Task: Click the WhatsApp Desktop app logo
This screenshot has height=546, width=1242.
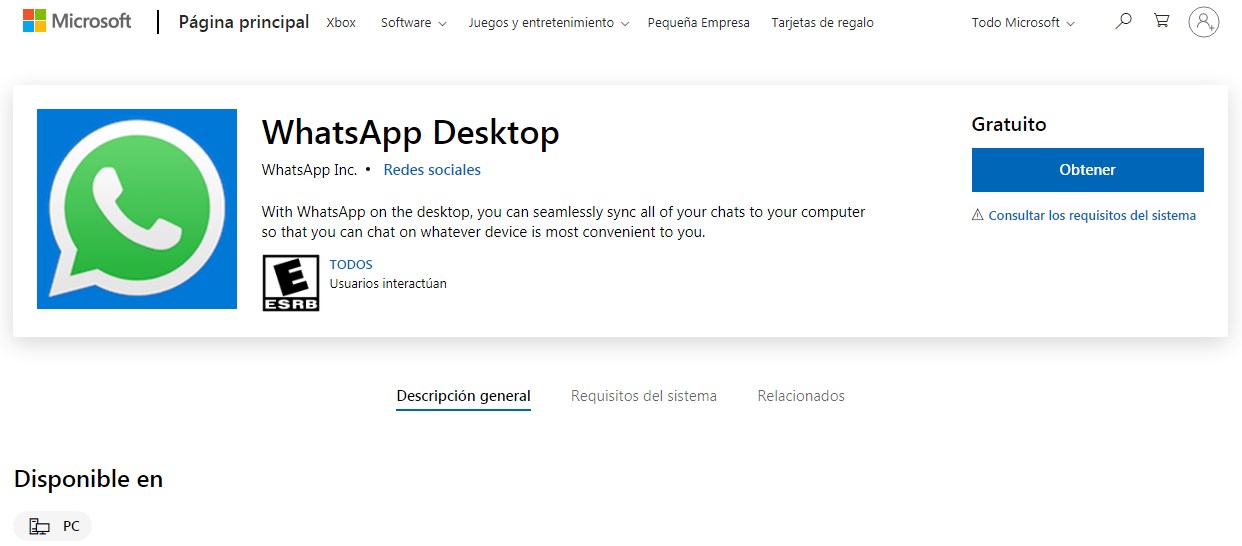Action: click(137, 209)
